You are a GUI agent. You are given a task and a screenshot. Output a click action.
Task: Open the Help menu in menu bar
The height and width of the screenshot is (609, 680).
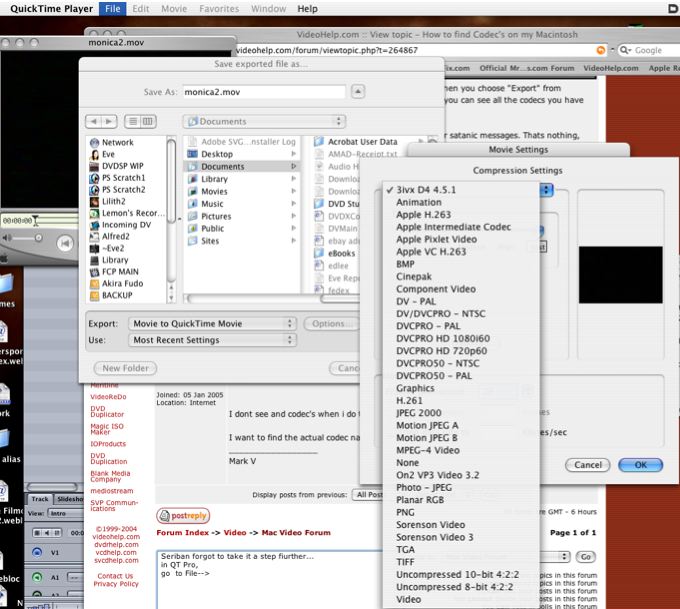(307, 9)
